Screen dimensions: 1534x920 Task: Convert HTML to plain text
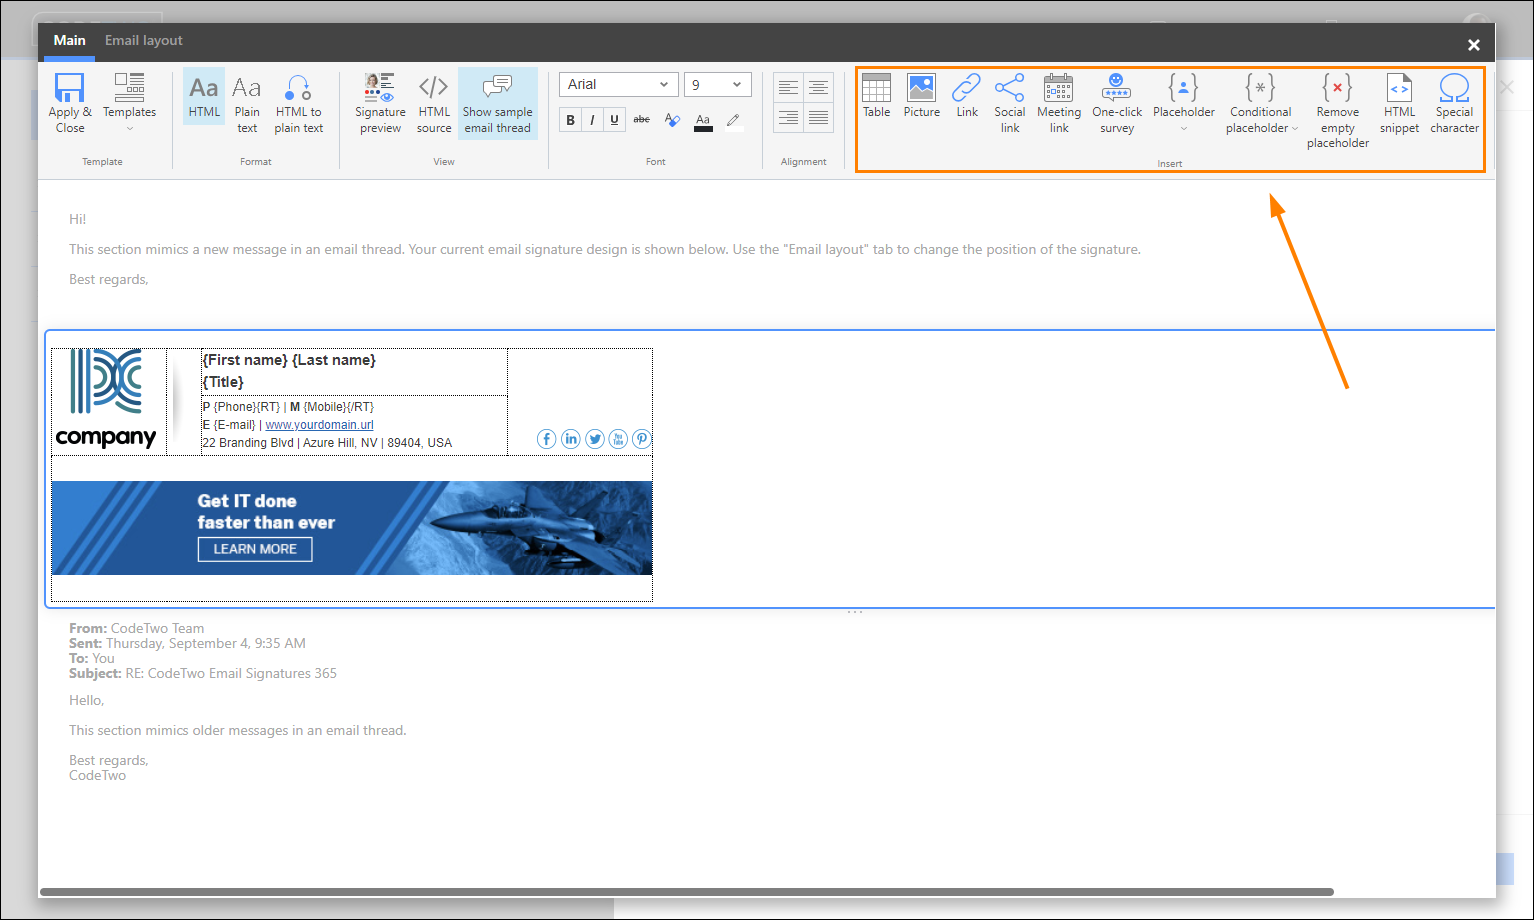(x=298, y=104)
